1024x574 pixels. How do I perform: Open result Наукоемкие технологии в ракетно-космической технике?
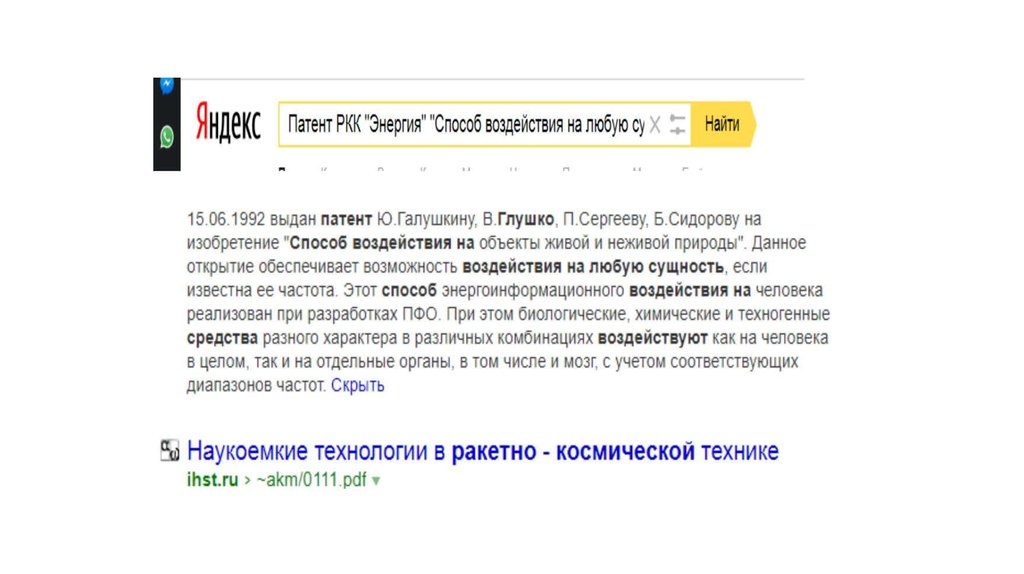(x=482, y=451)
